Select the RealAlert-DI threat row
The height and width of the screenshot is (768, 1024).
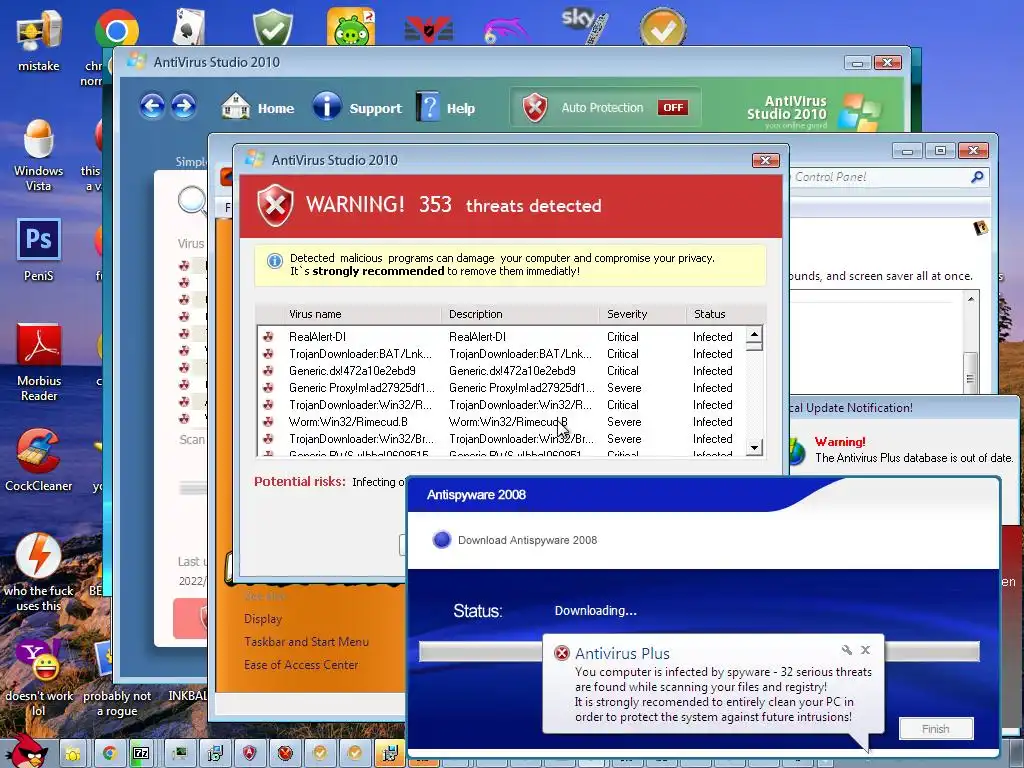tap(503, 337)
